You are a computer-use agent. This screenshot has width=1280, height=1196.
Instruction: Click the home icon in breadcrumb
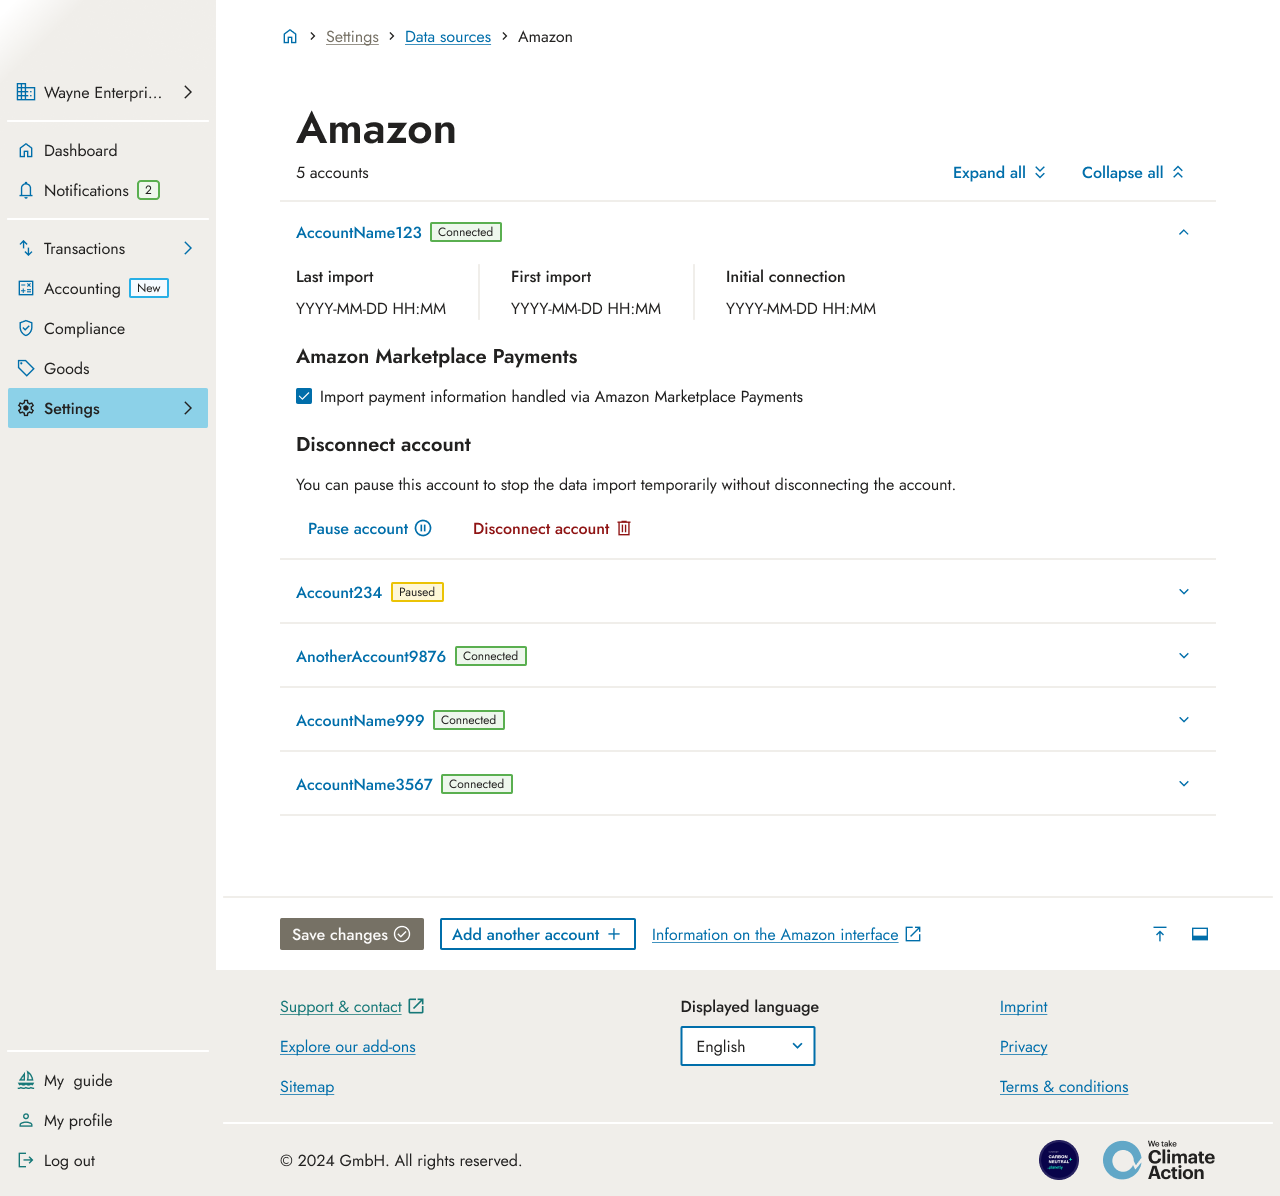point(290,37)
